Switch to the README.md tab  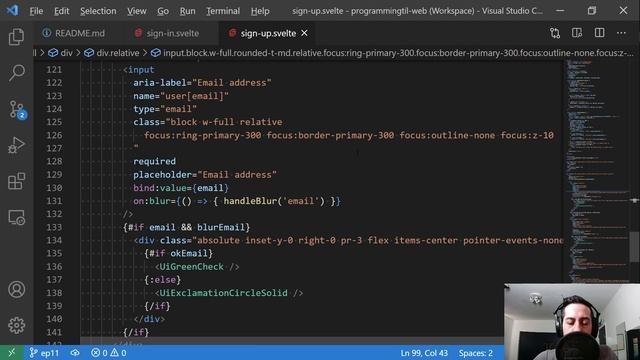point(74,33)
